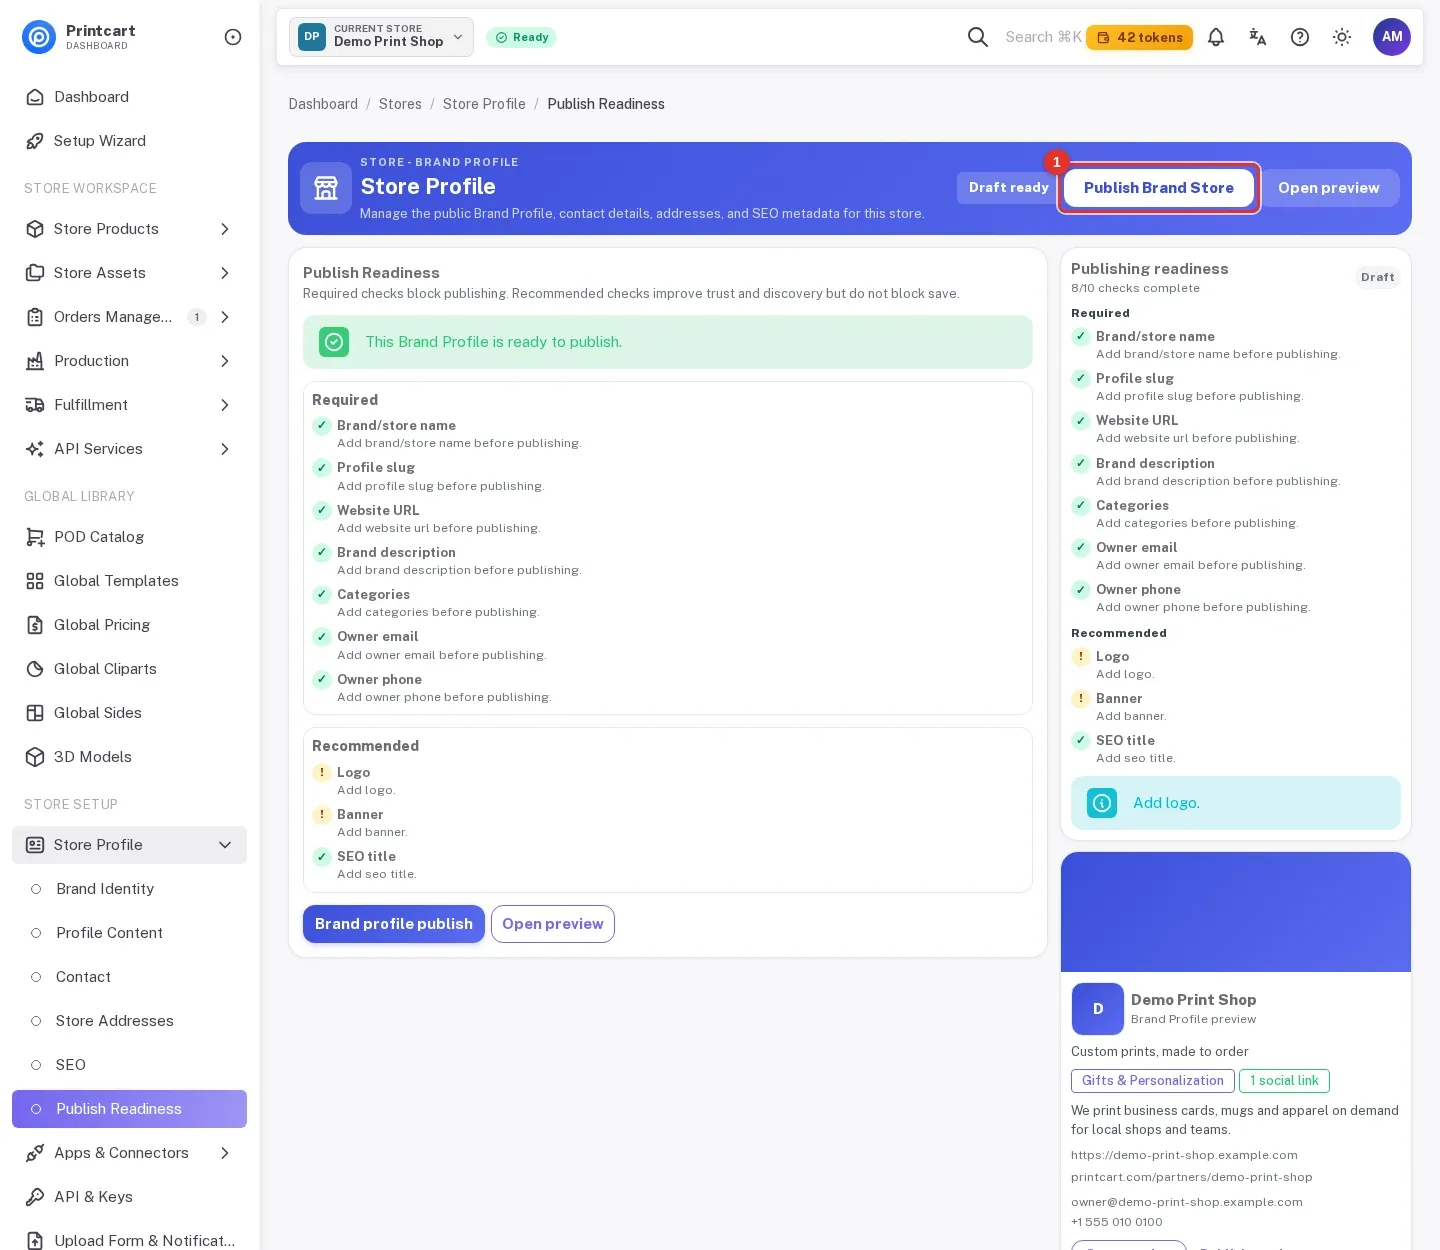Open the Store Addresses subpage
This screenshot has height=1250, width=1440.
pos(129,1021)
